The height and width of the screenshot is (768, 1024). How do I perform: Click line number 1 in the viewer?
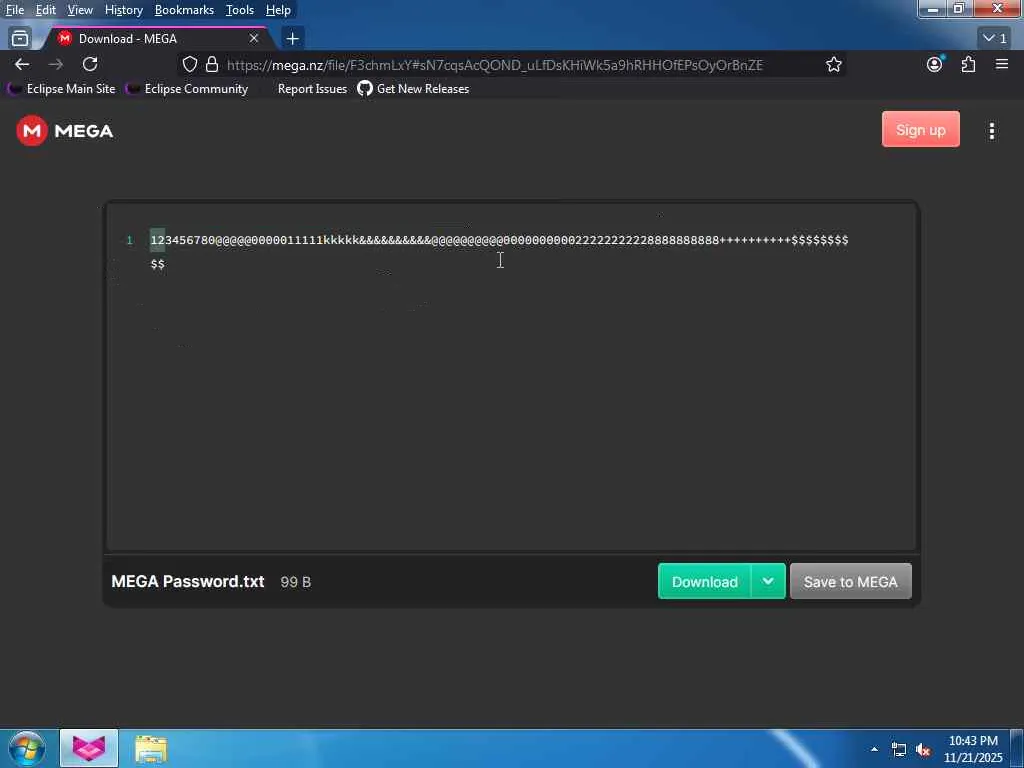tap(129, 240)
